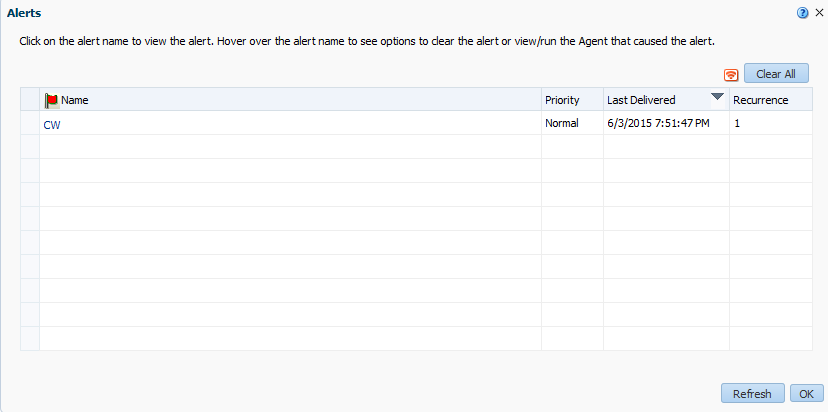The width and height of the screenshot is (828, 412).
Task: Confirm with the OK button
Action: coord(807,394)
